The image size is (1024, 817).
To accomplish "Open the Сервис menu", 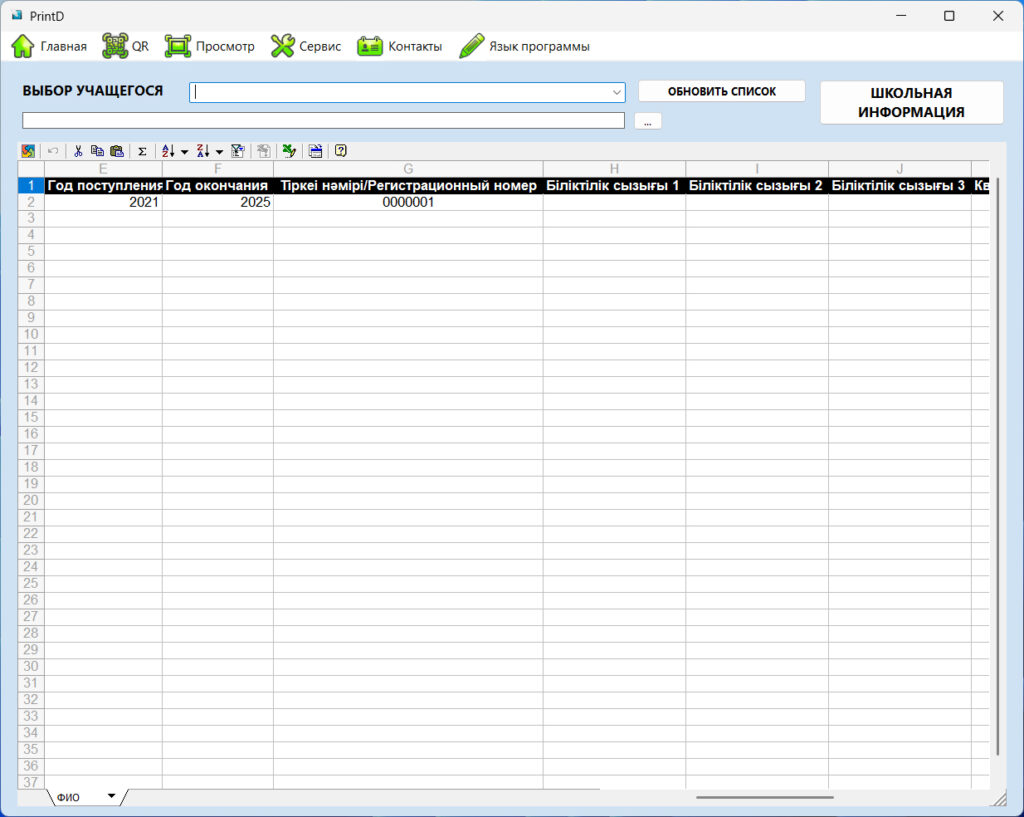I will coord(306,46).
